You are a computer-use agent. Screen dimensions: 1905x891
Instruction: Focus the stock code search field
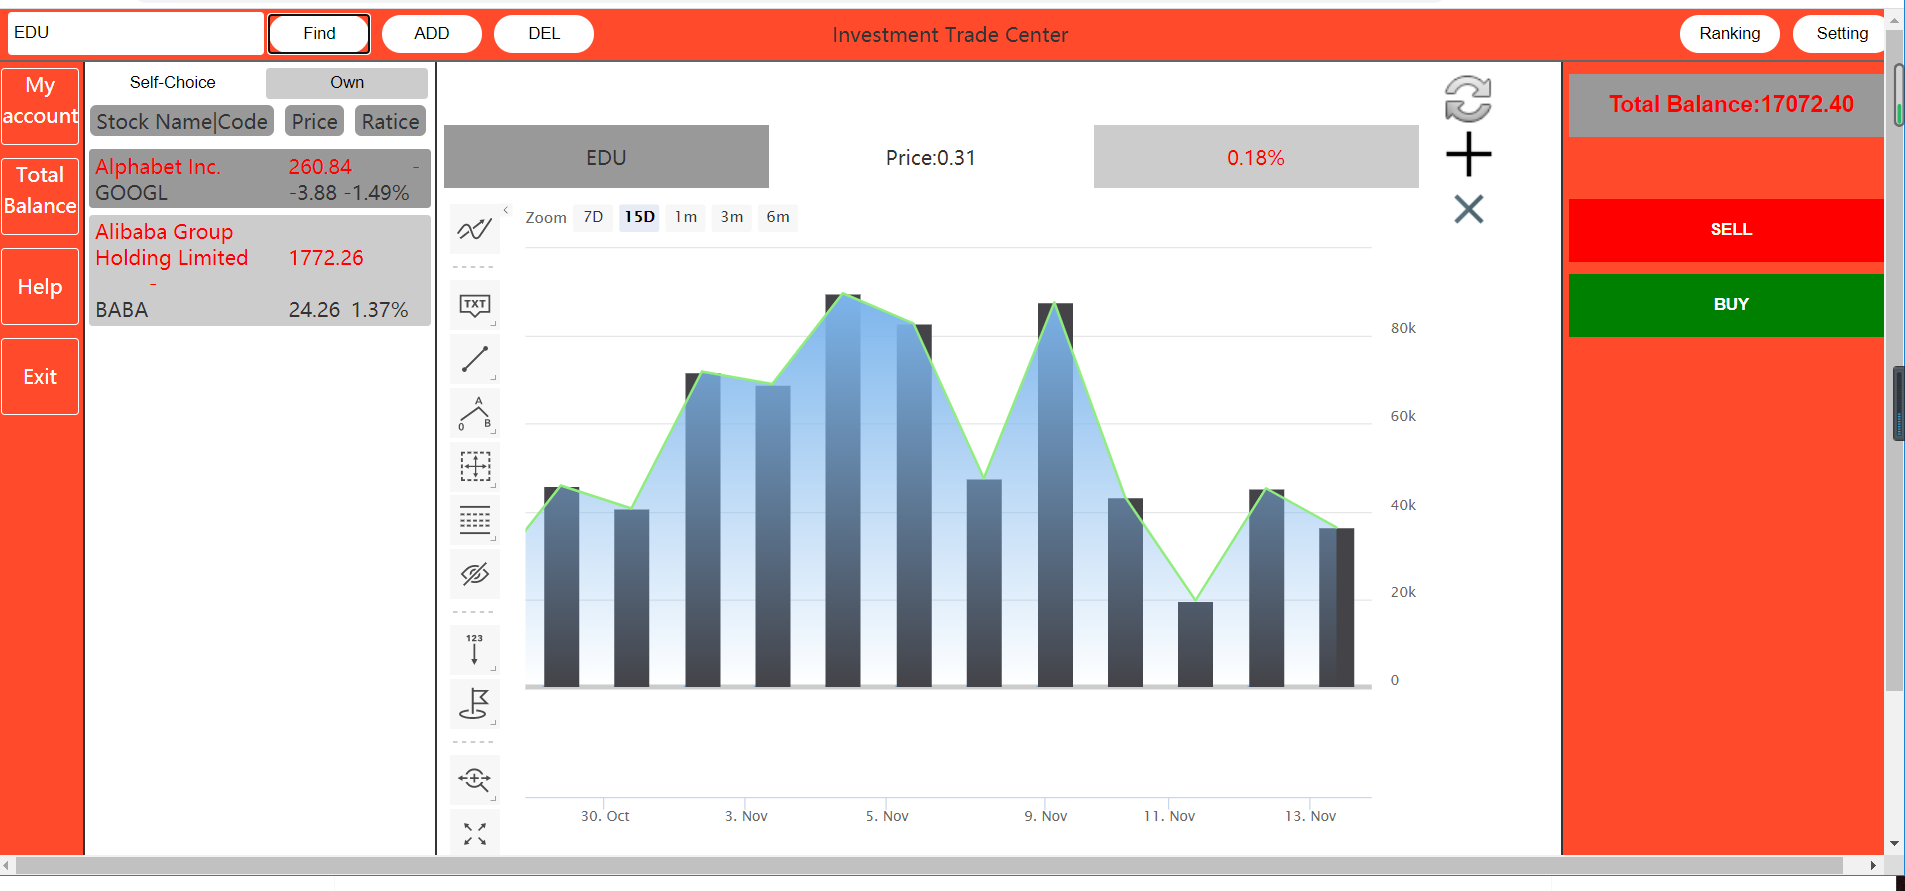click(x=136, y=33)
